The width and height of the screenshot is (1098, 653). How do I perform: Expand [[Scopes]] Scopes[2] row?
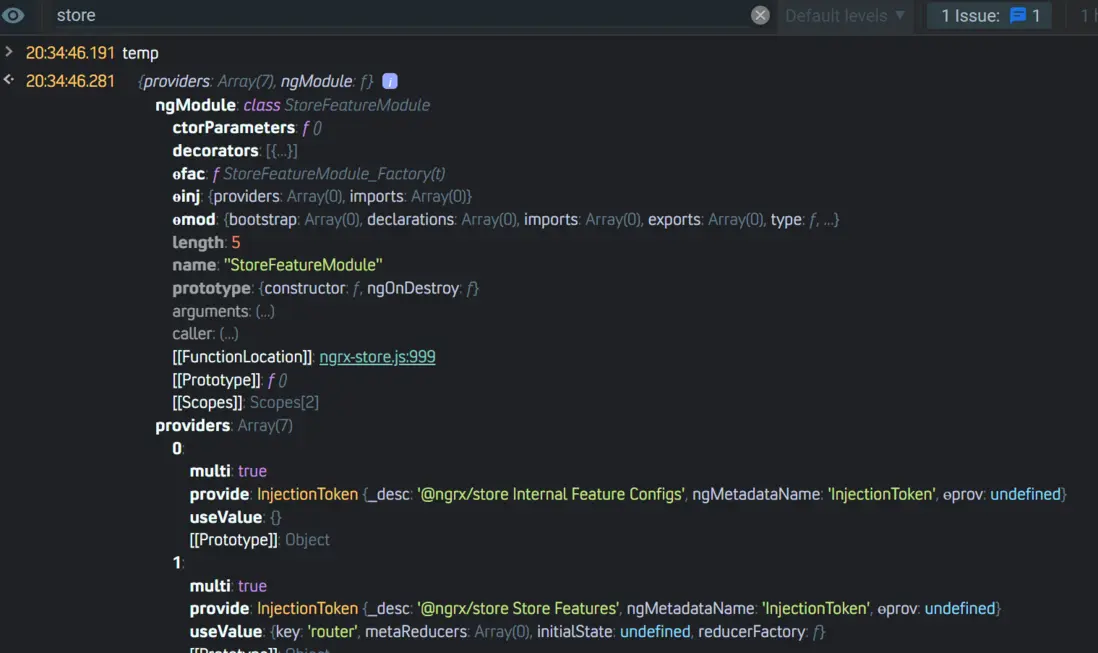pyautogui.click(x=245, y=402)
